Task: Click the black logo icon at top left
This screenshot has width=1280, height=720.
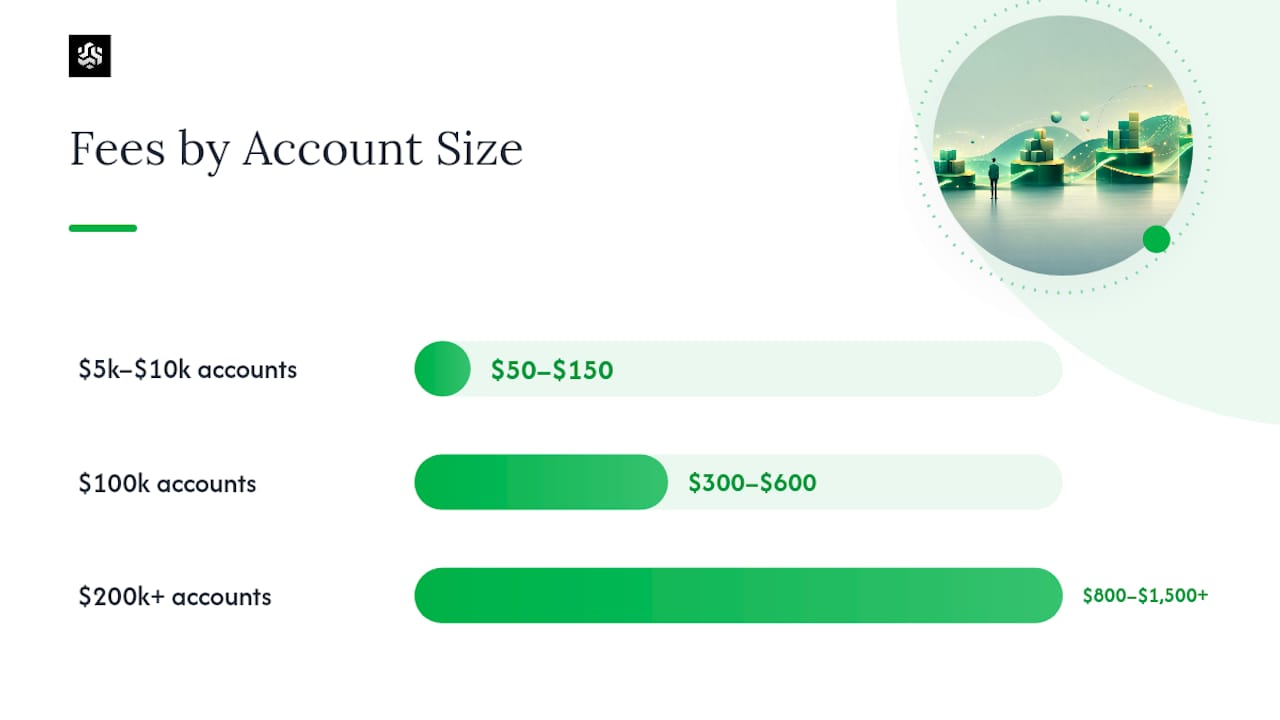Action: point(90,56)
